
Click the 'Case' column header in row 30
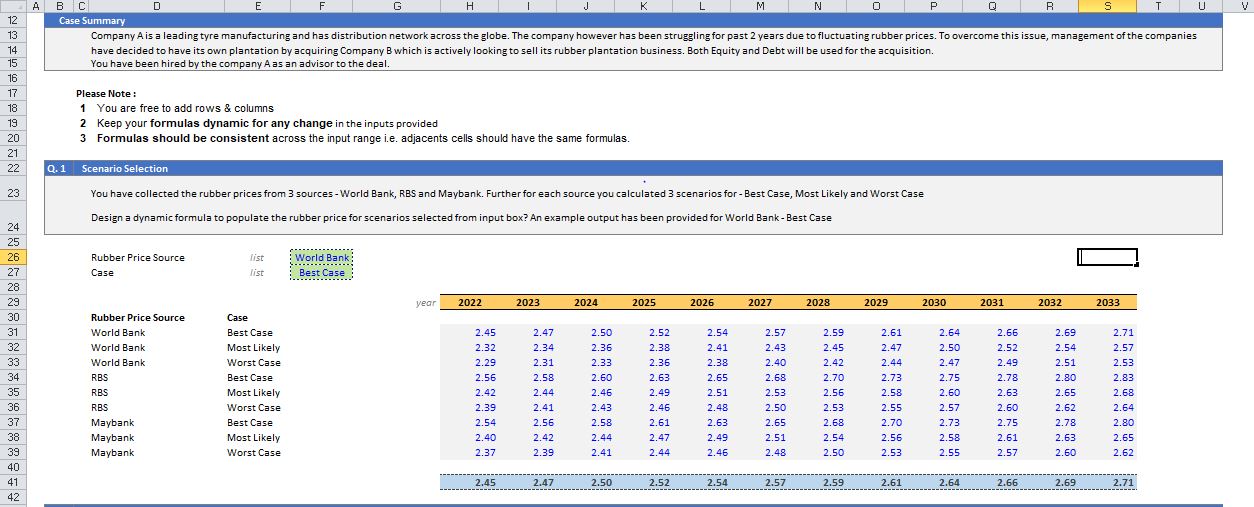click(x=238, y=318)
